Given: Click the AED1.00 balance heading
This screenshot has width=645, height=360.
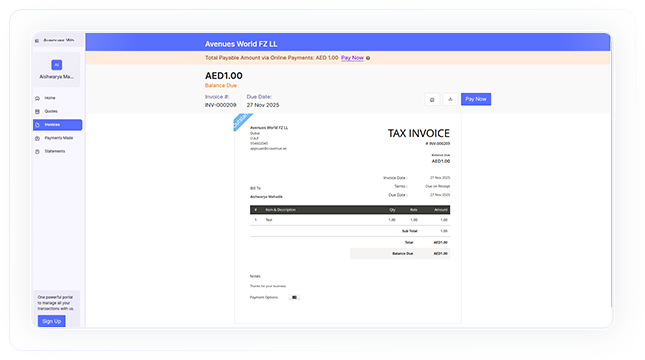Looking at the screenshot, I should point(224,76).
